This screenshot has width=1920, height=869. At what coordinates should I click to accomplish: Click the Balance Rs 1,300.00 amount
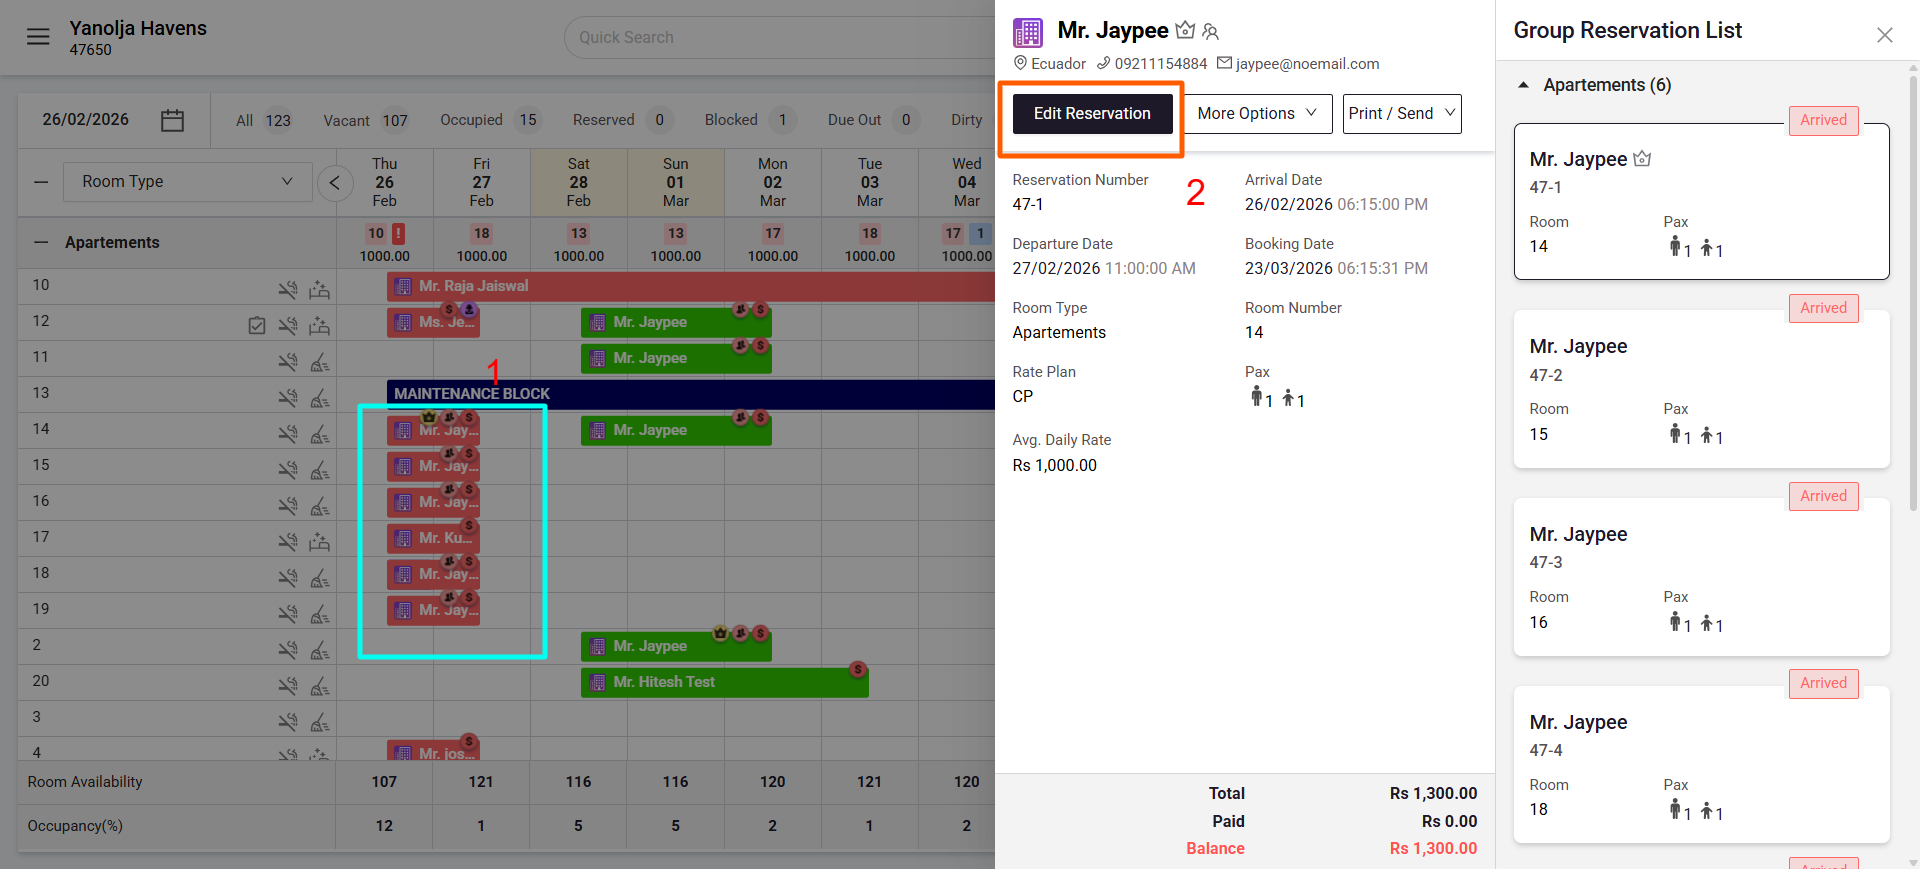pyautogui.click(x=1433, y=849)
